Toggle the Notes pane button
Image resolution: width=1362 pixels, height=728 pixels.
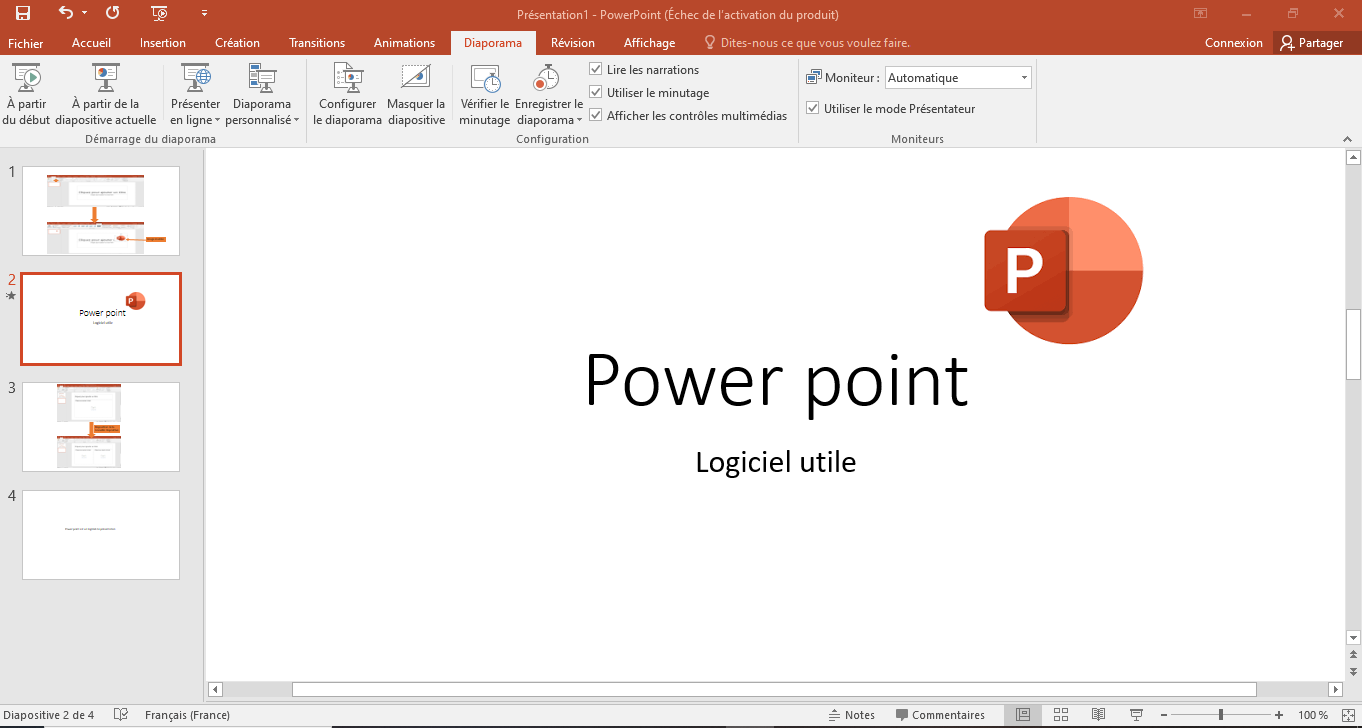click(851, 715)
